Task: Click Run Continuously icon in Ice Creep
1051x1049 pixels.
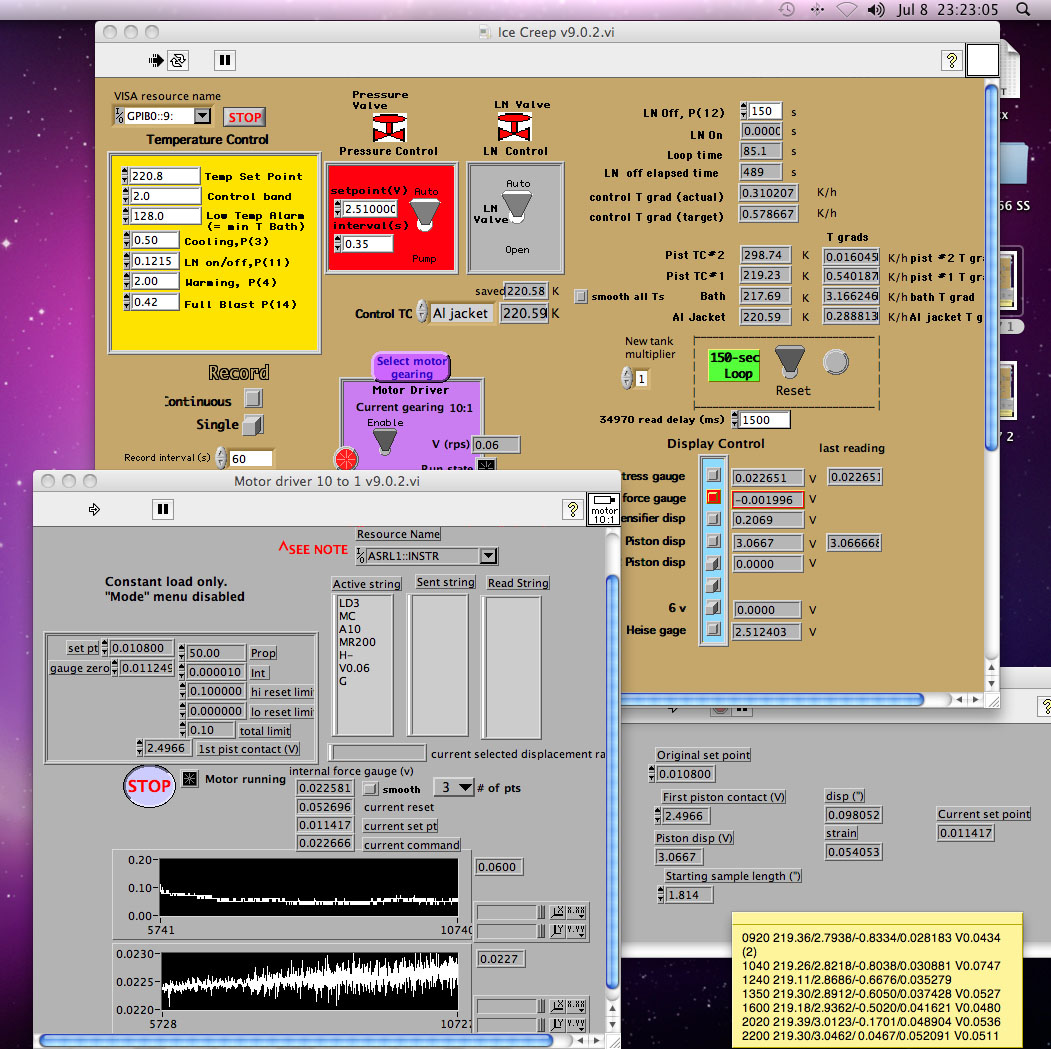Action: click(x=178, y=60)
